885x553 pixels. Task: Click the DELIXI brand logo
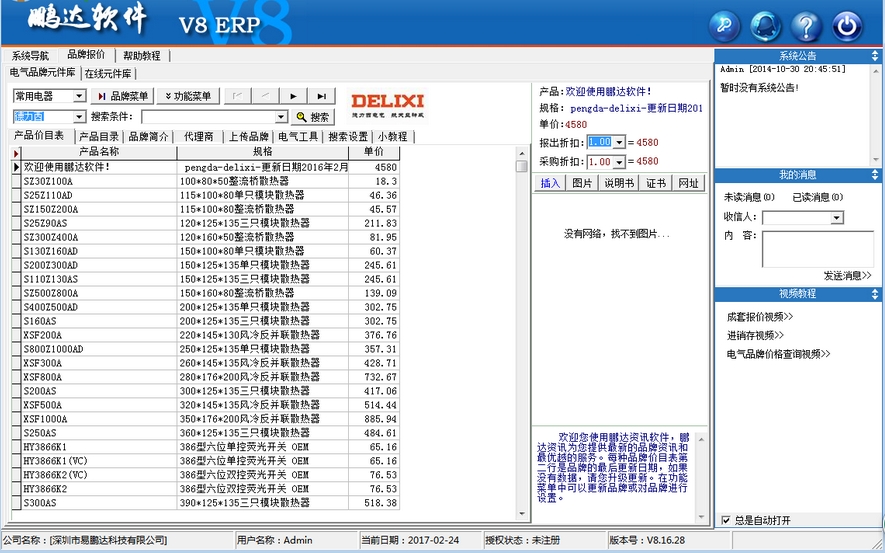coord(387,106)
